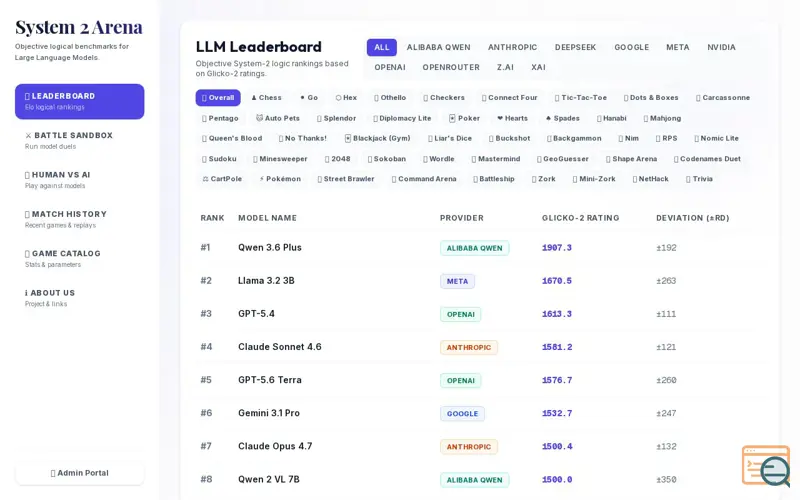800x500 pixels.
Task: Select the Tic-Tac-Toe filter
Action: tap(581, 98)
